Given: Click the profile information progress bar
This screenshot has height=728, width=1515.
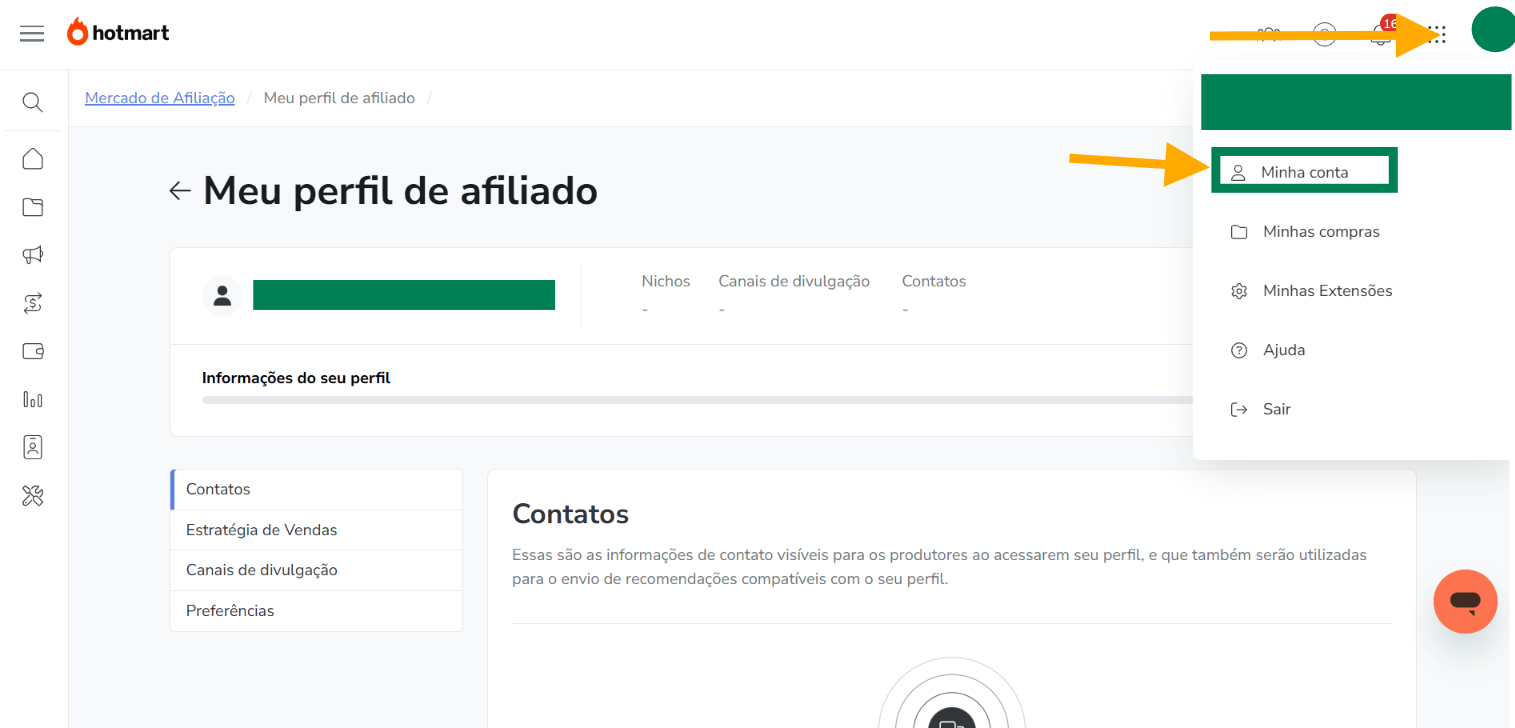Looking at the screenshot, I should click(x=697, y=400).
